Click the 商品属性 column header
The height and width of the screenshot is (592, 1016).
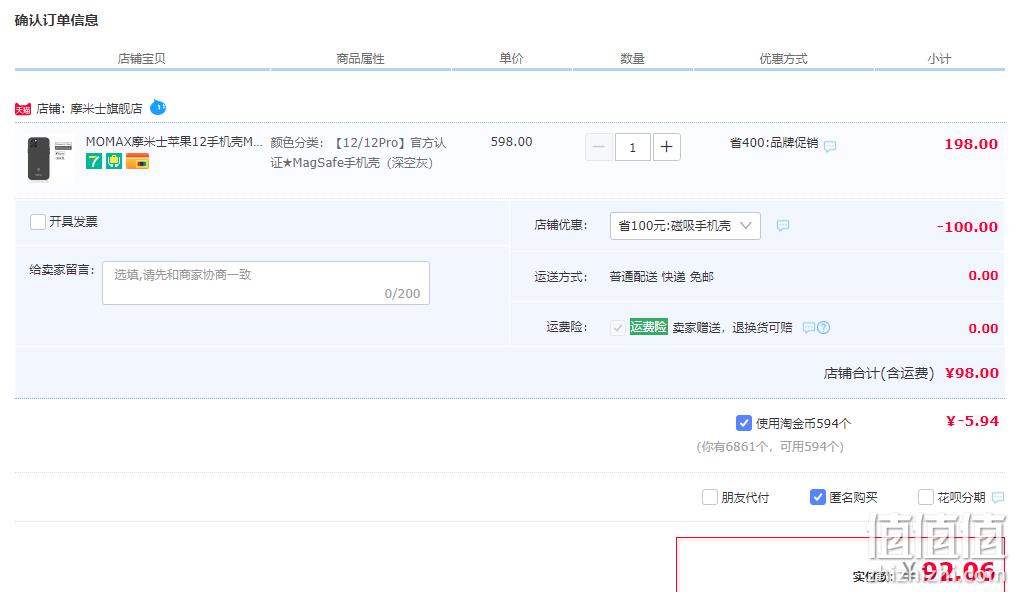pos(360,59)
